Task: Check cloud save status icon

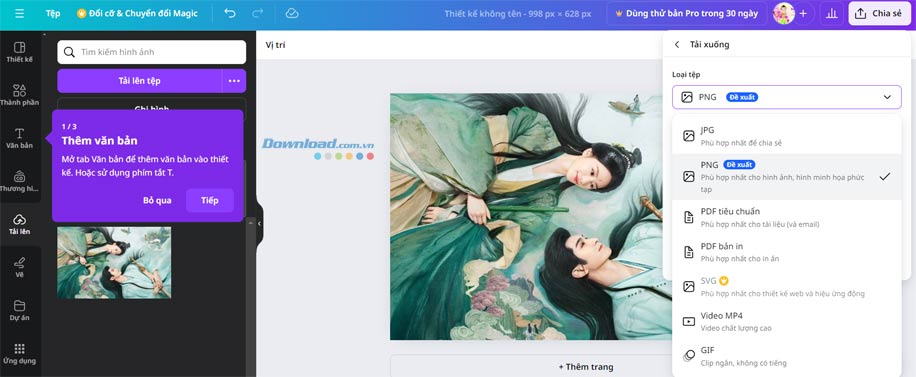Action: (292, 13)
